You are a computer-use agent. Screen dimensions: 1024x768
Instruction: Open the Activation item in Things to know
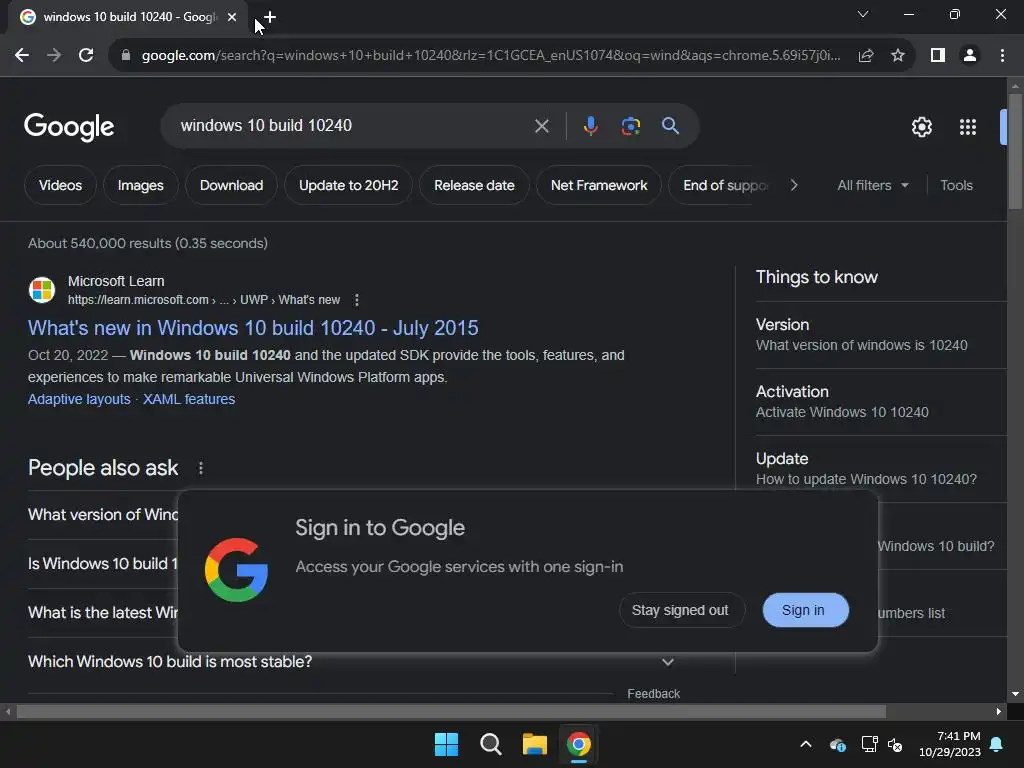point(880,402)
